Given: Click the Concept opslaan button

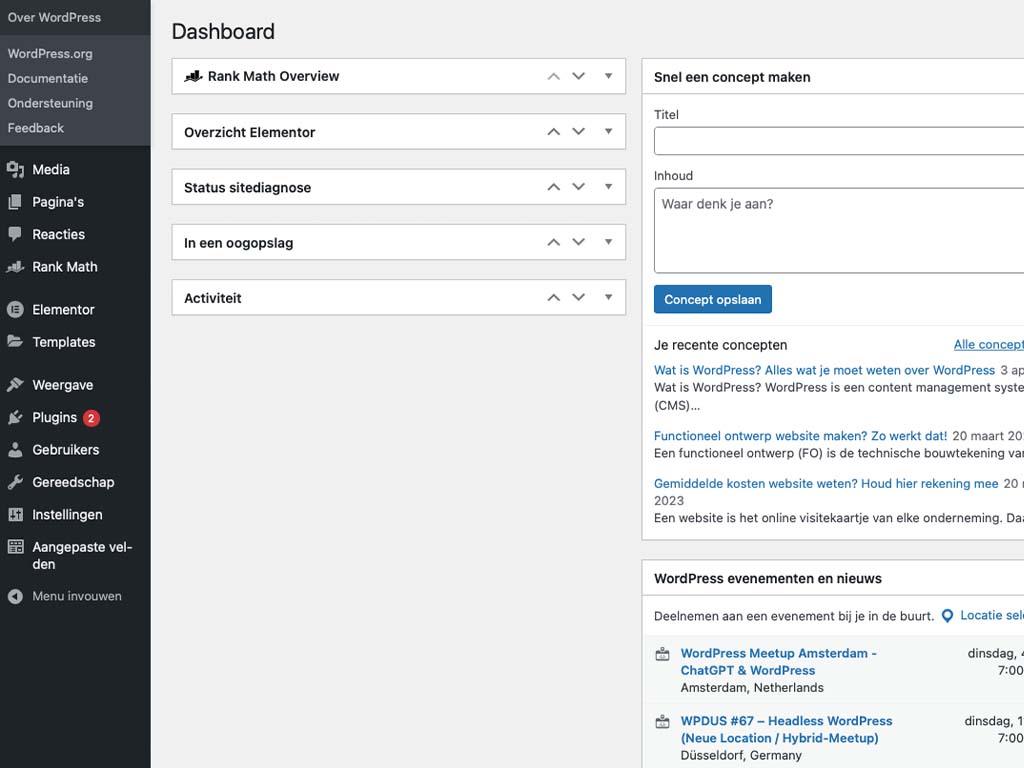Looking at the screenshot, I should pos(712,298).
